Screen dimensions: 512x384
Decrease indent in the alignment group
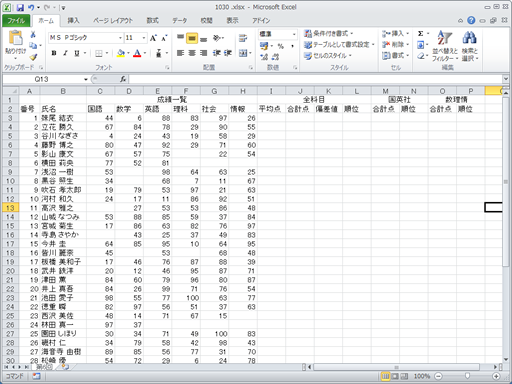pyautogui.click(x=217, y=53)
